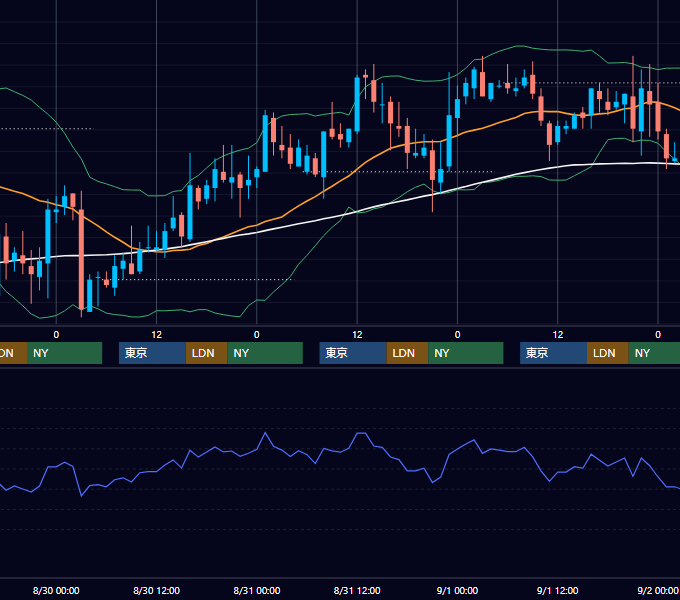Select the NY session block spanning 9/2 00:00
This screenshot has width=680, height=600.
(x=654, y=353)
